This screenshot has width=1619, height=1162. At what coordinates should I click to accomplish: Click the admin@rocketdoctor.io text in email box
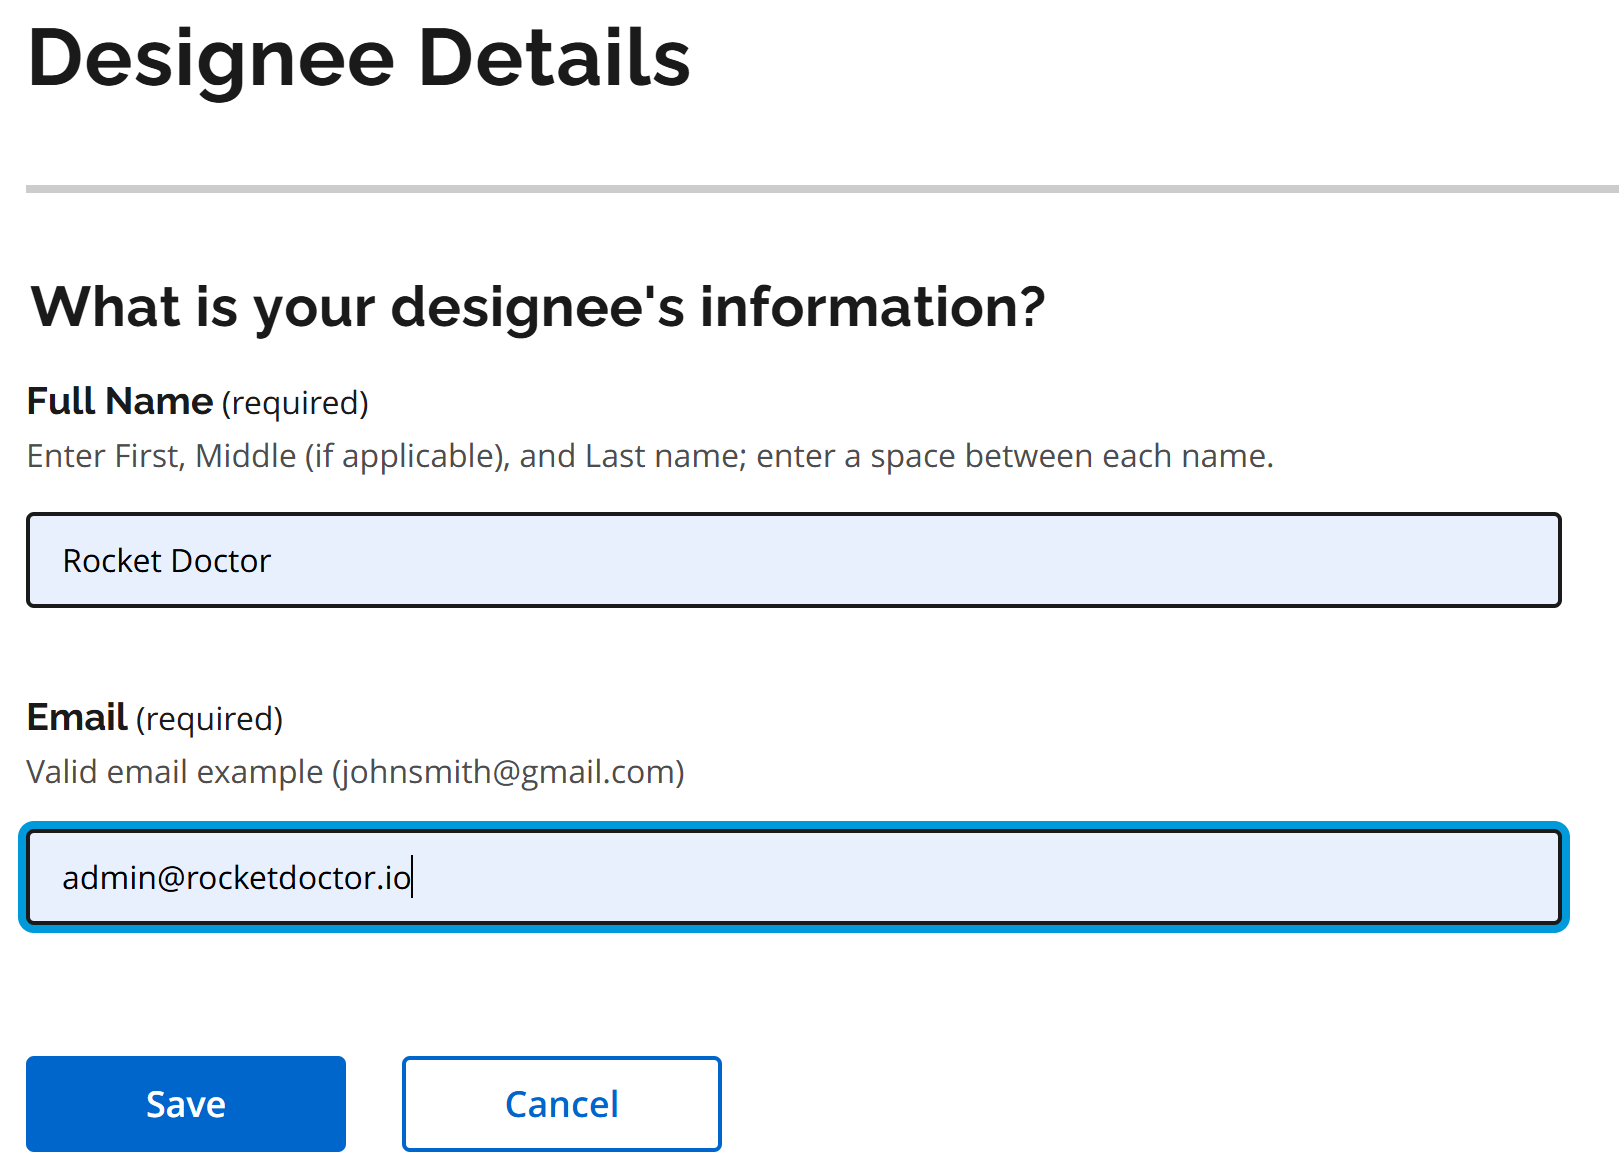[236, 878]
